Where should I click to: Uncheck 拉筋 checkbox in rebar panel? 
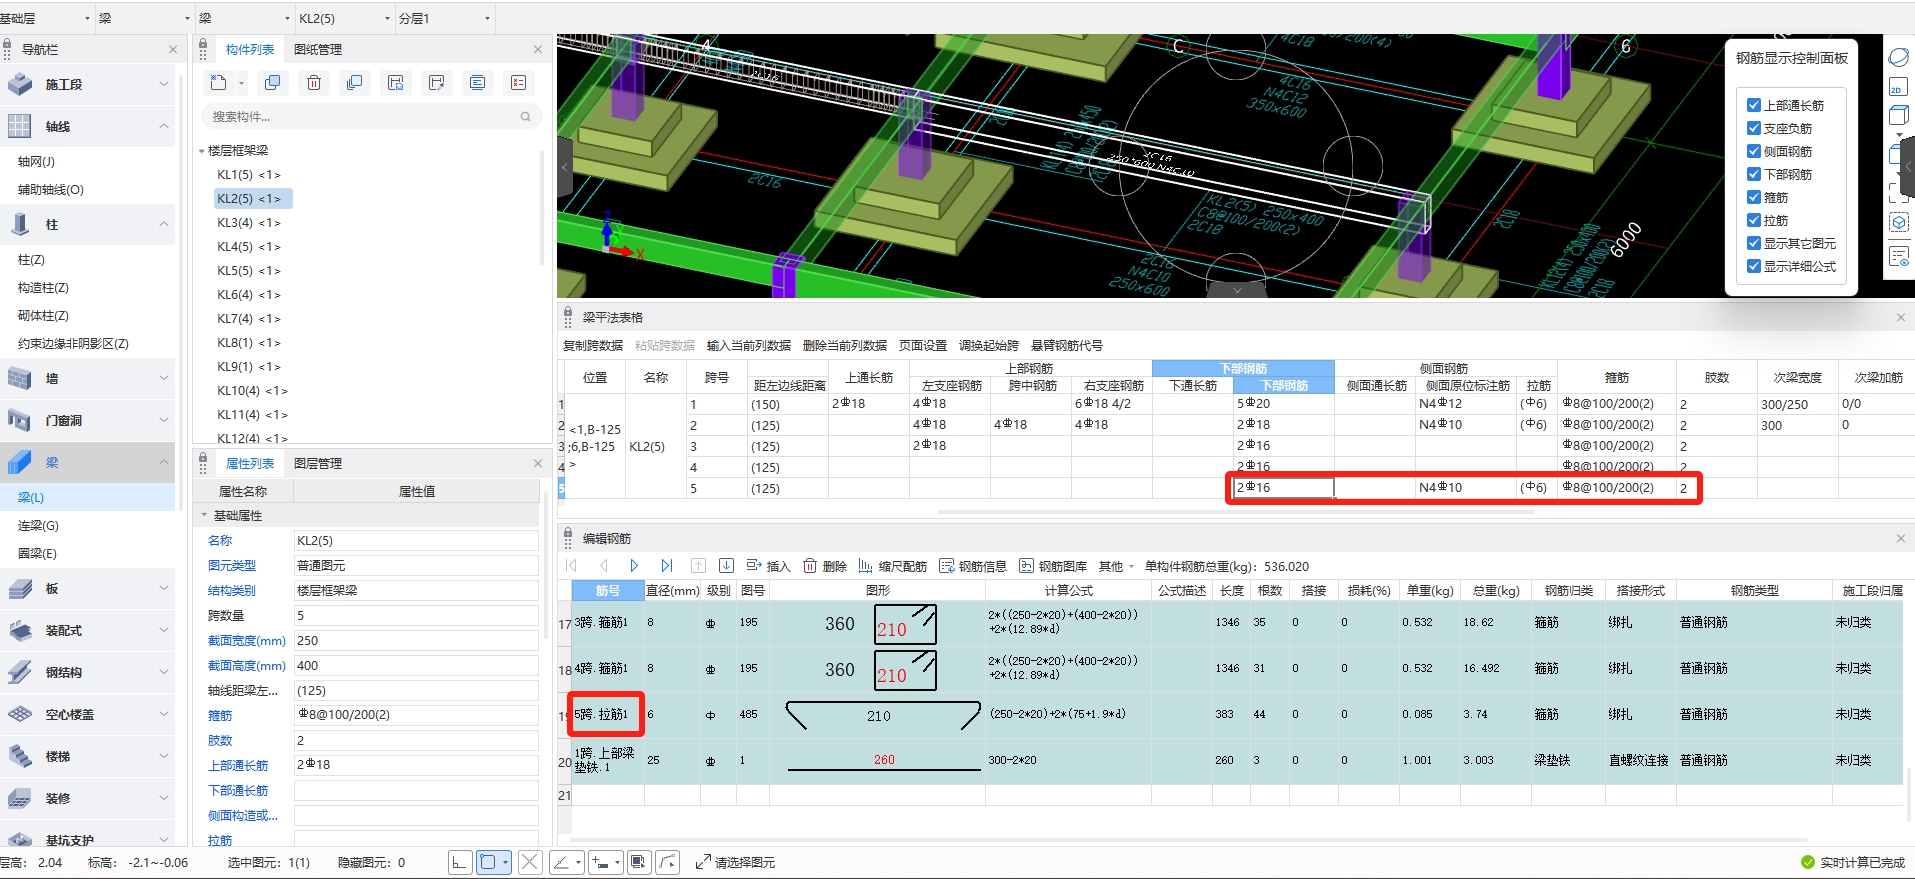tap(1754, 220)
